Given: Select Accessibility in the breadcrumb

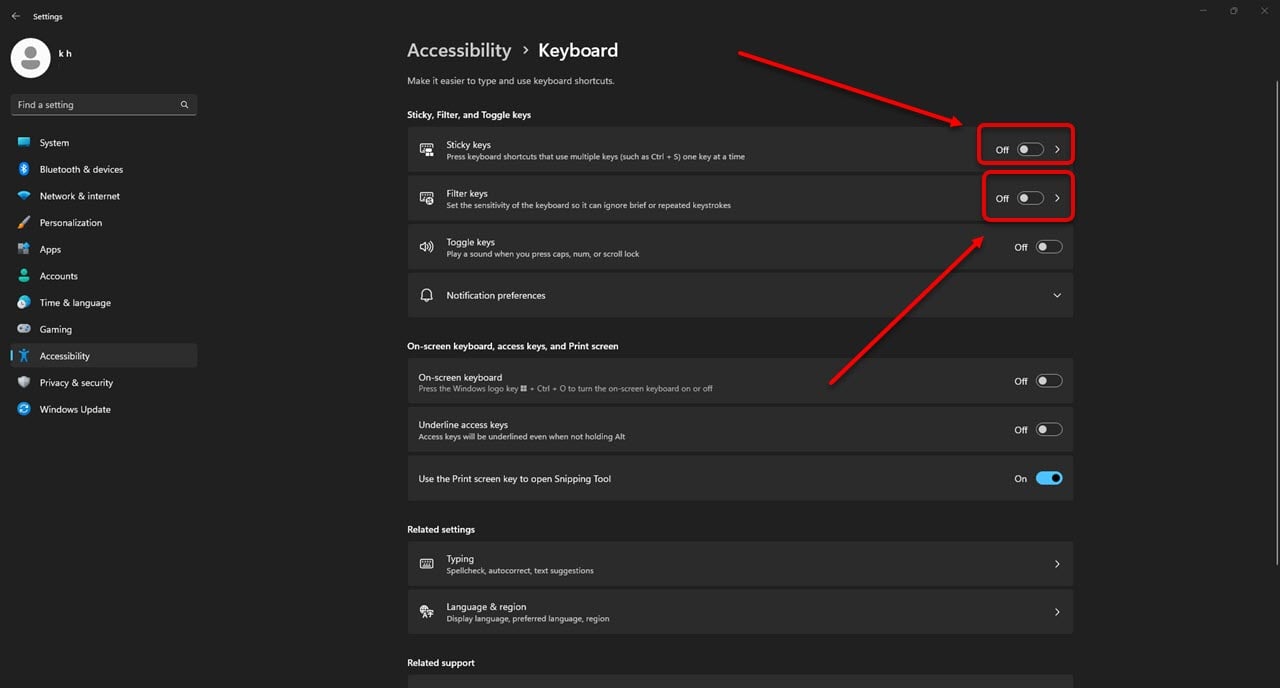Looking at the screenshot, I should [459, 50].
